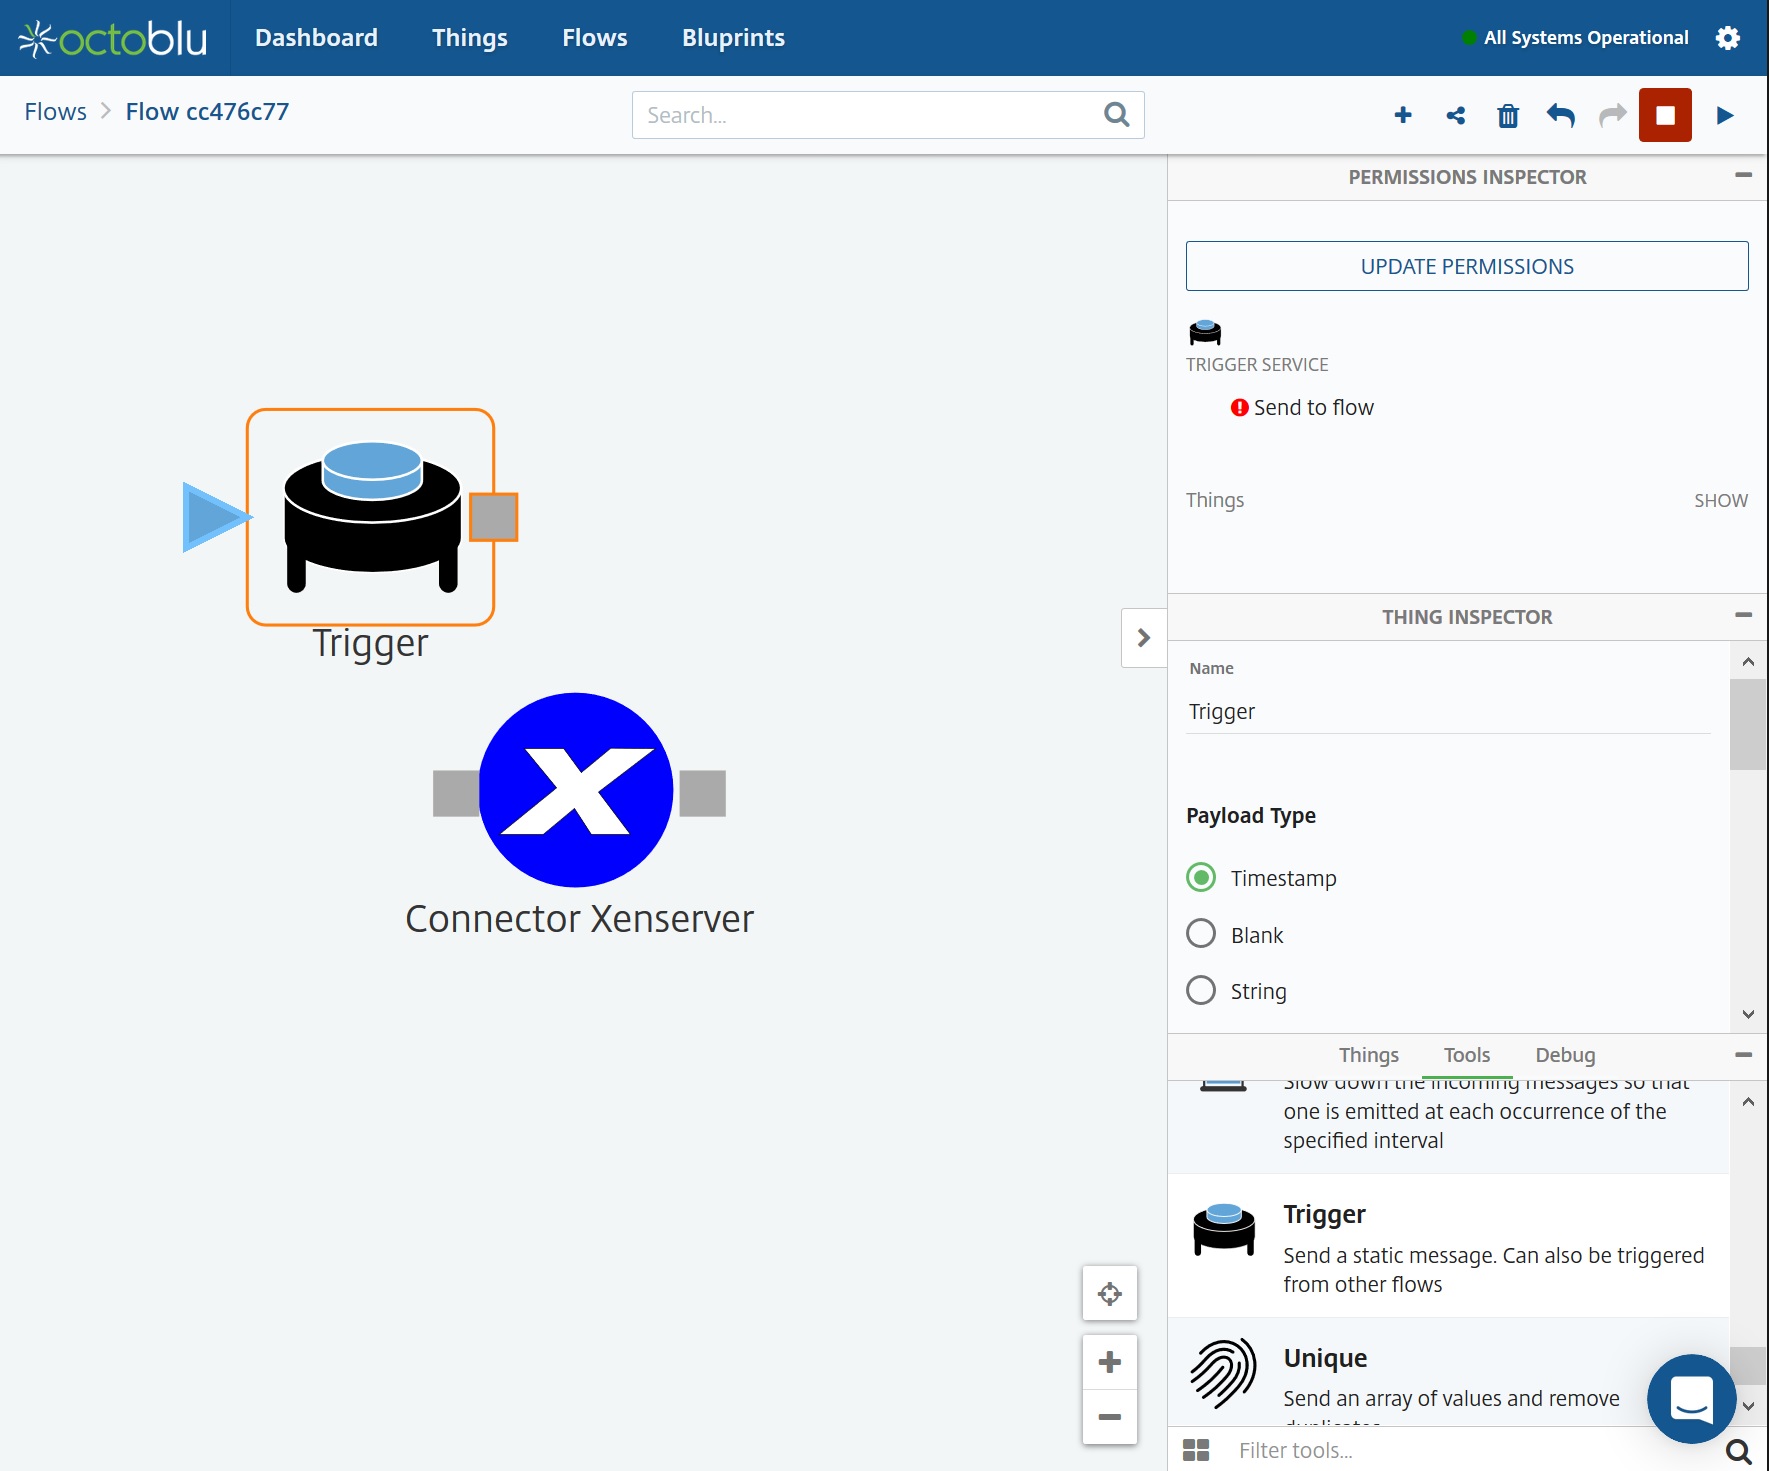This screenshot has width=1769, height=1471.
Task: Open the chat support bubble
Action: tap(1691, 1398)
